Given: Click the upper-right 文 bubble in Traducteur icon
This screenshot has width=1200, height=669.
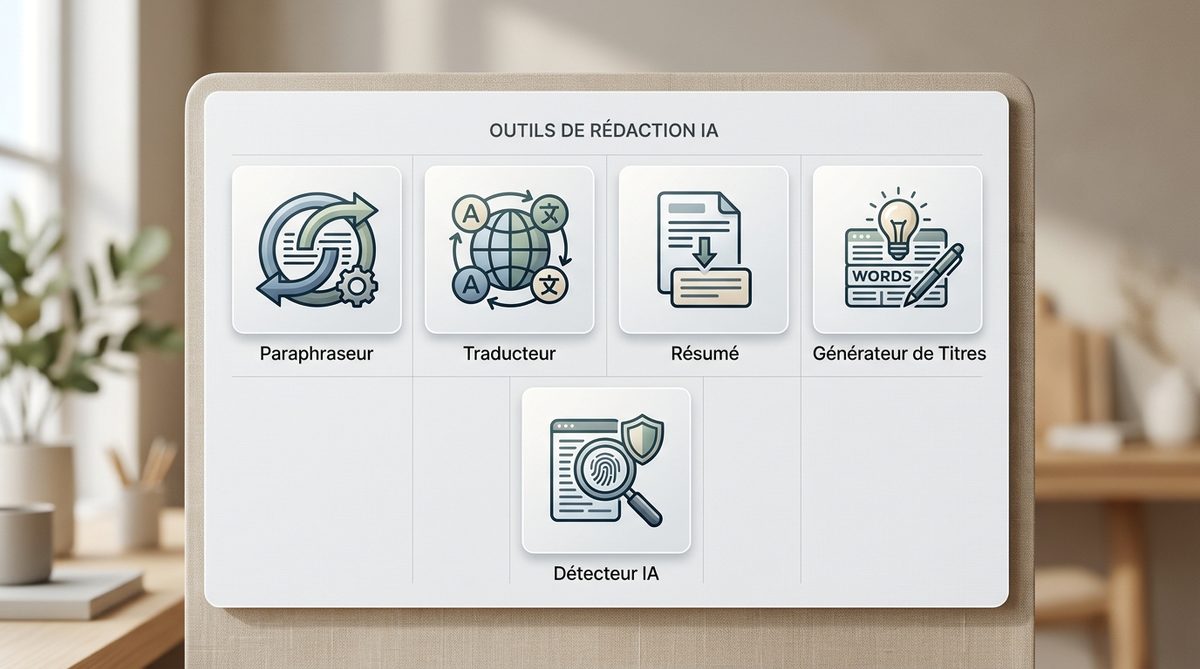Looking at the screenshot, I should click(x=549, y=214).
